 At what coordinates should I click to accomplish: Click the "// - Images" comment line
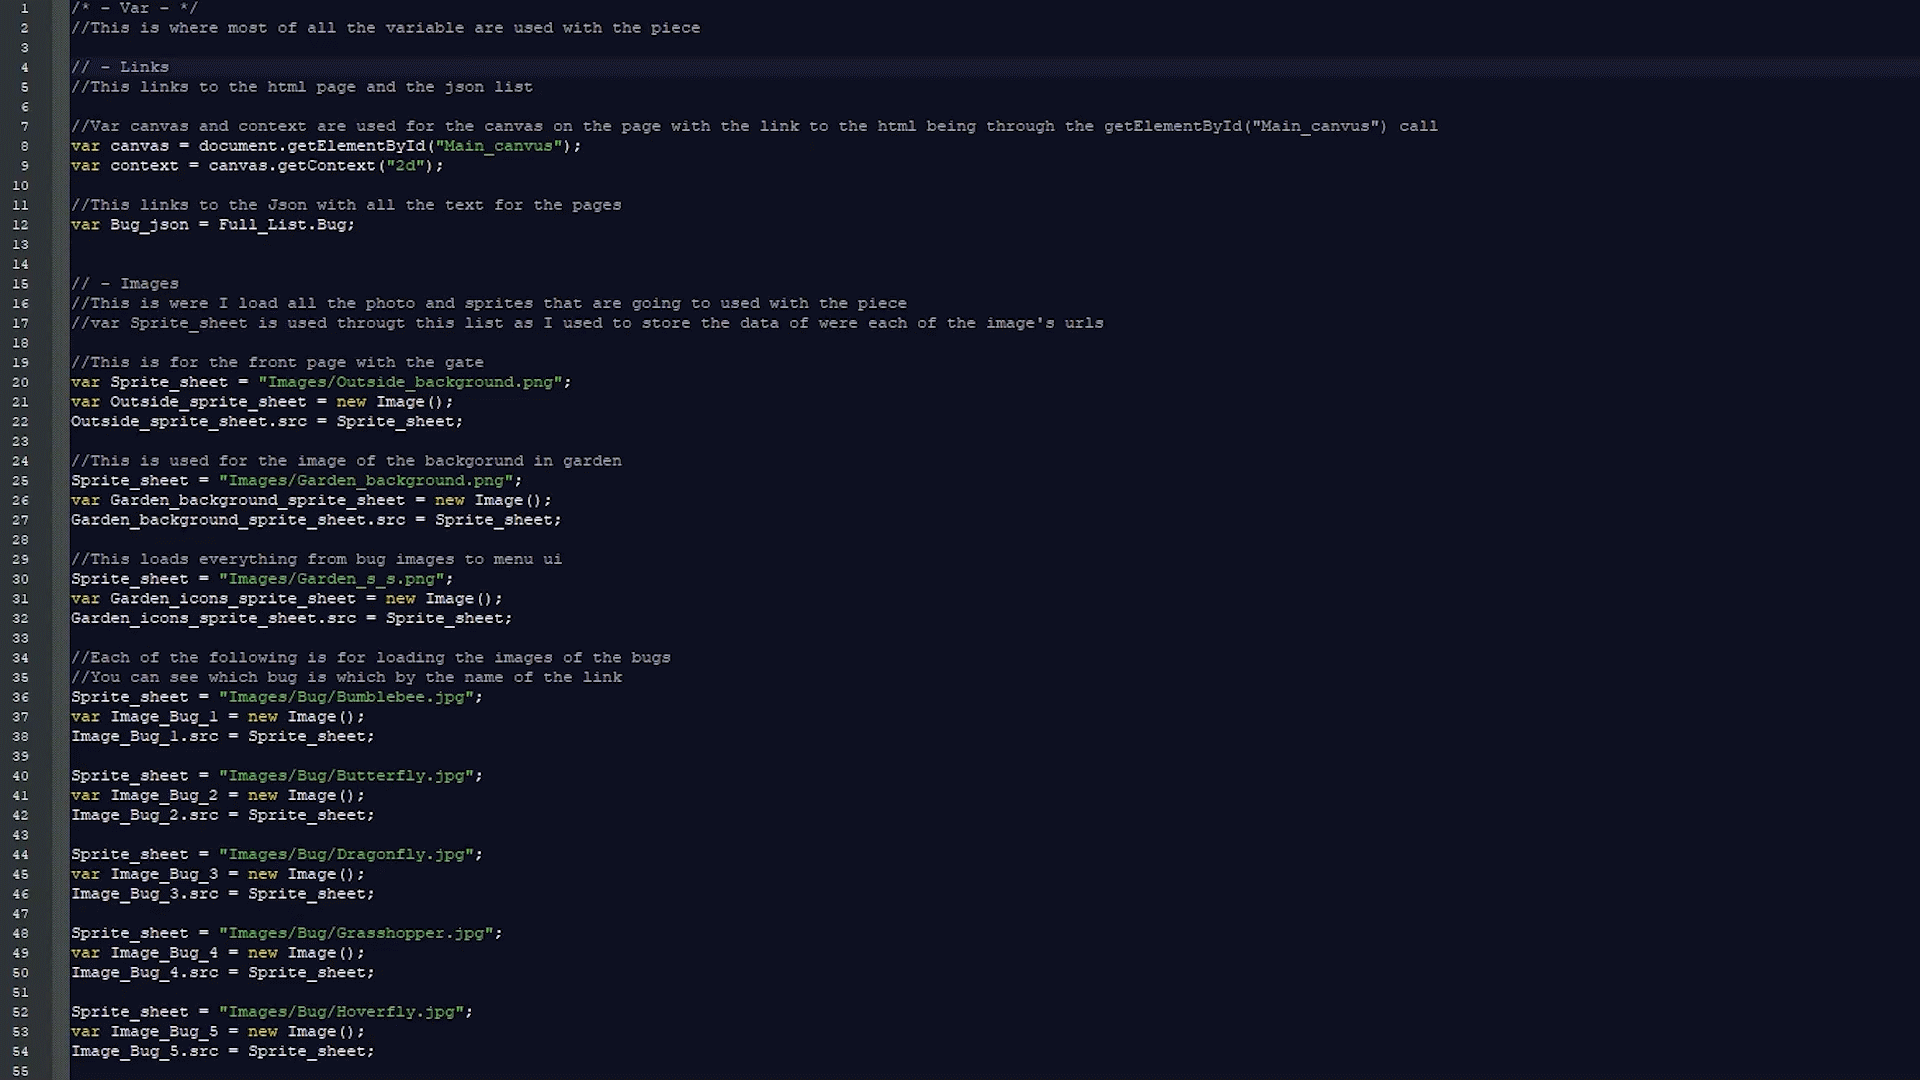pos(125,284)
